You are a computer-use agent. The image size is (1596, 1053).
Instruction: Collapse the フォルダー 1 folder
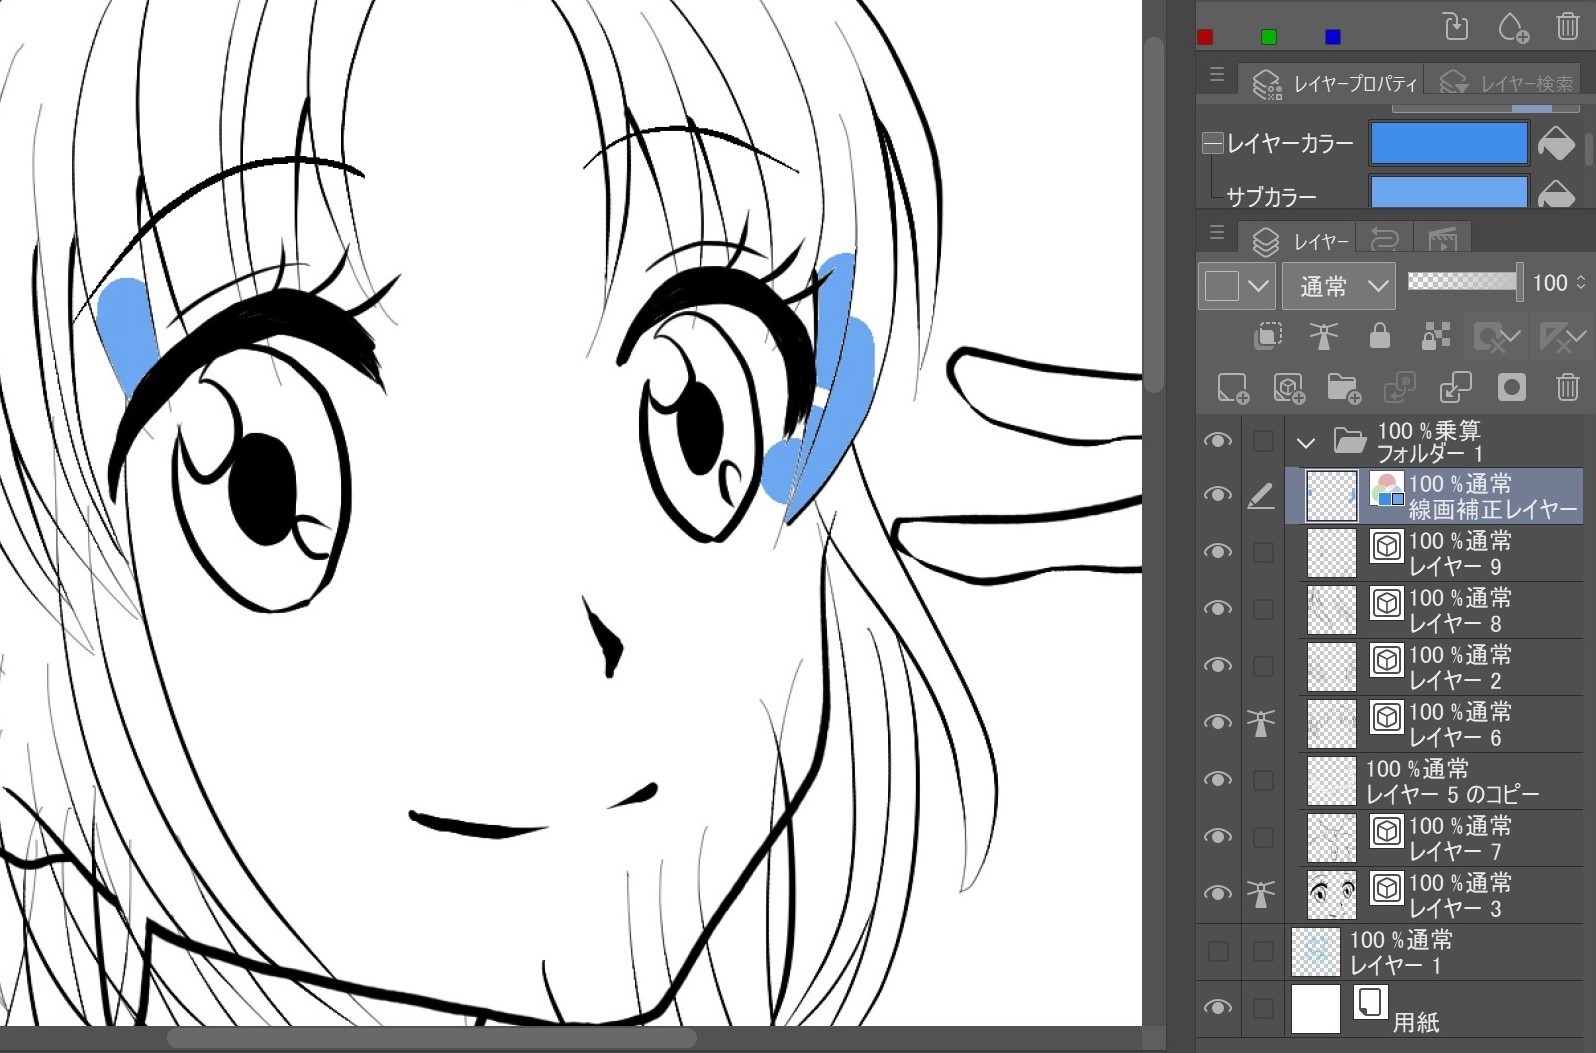(1305, 442)
